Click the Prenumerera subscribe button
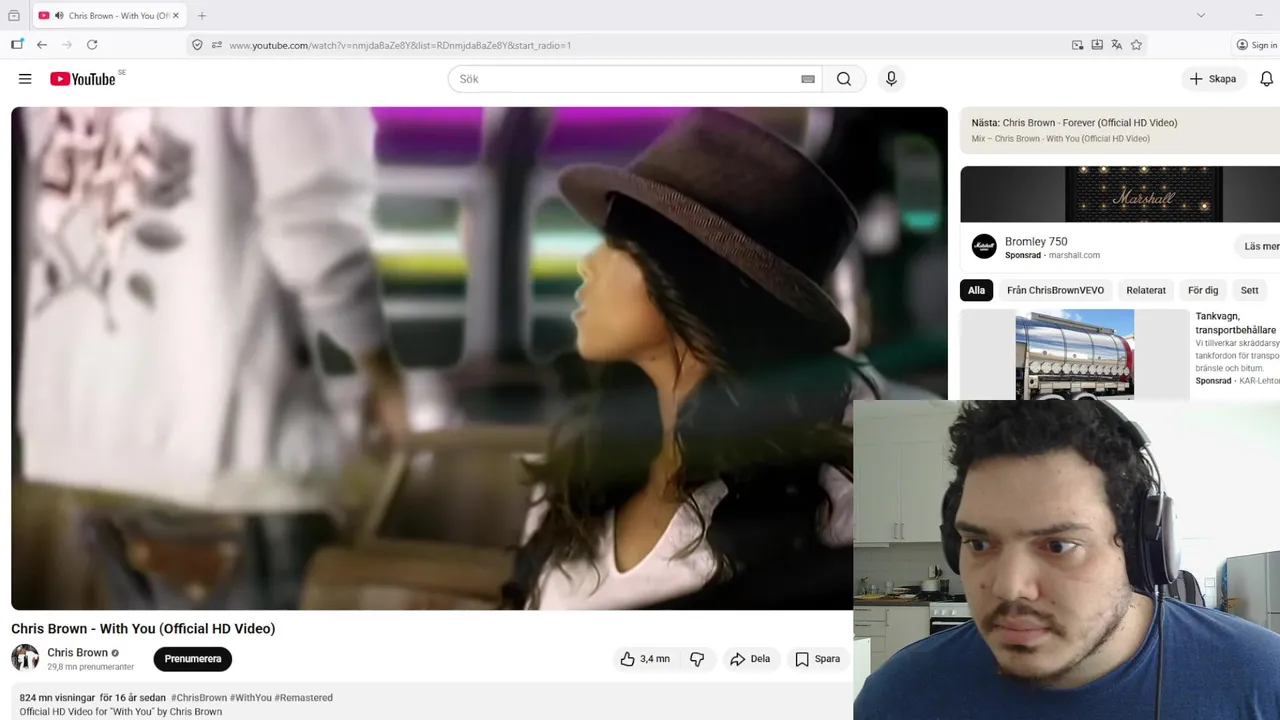 pyautogui.click(x=193, y=659)
